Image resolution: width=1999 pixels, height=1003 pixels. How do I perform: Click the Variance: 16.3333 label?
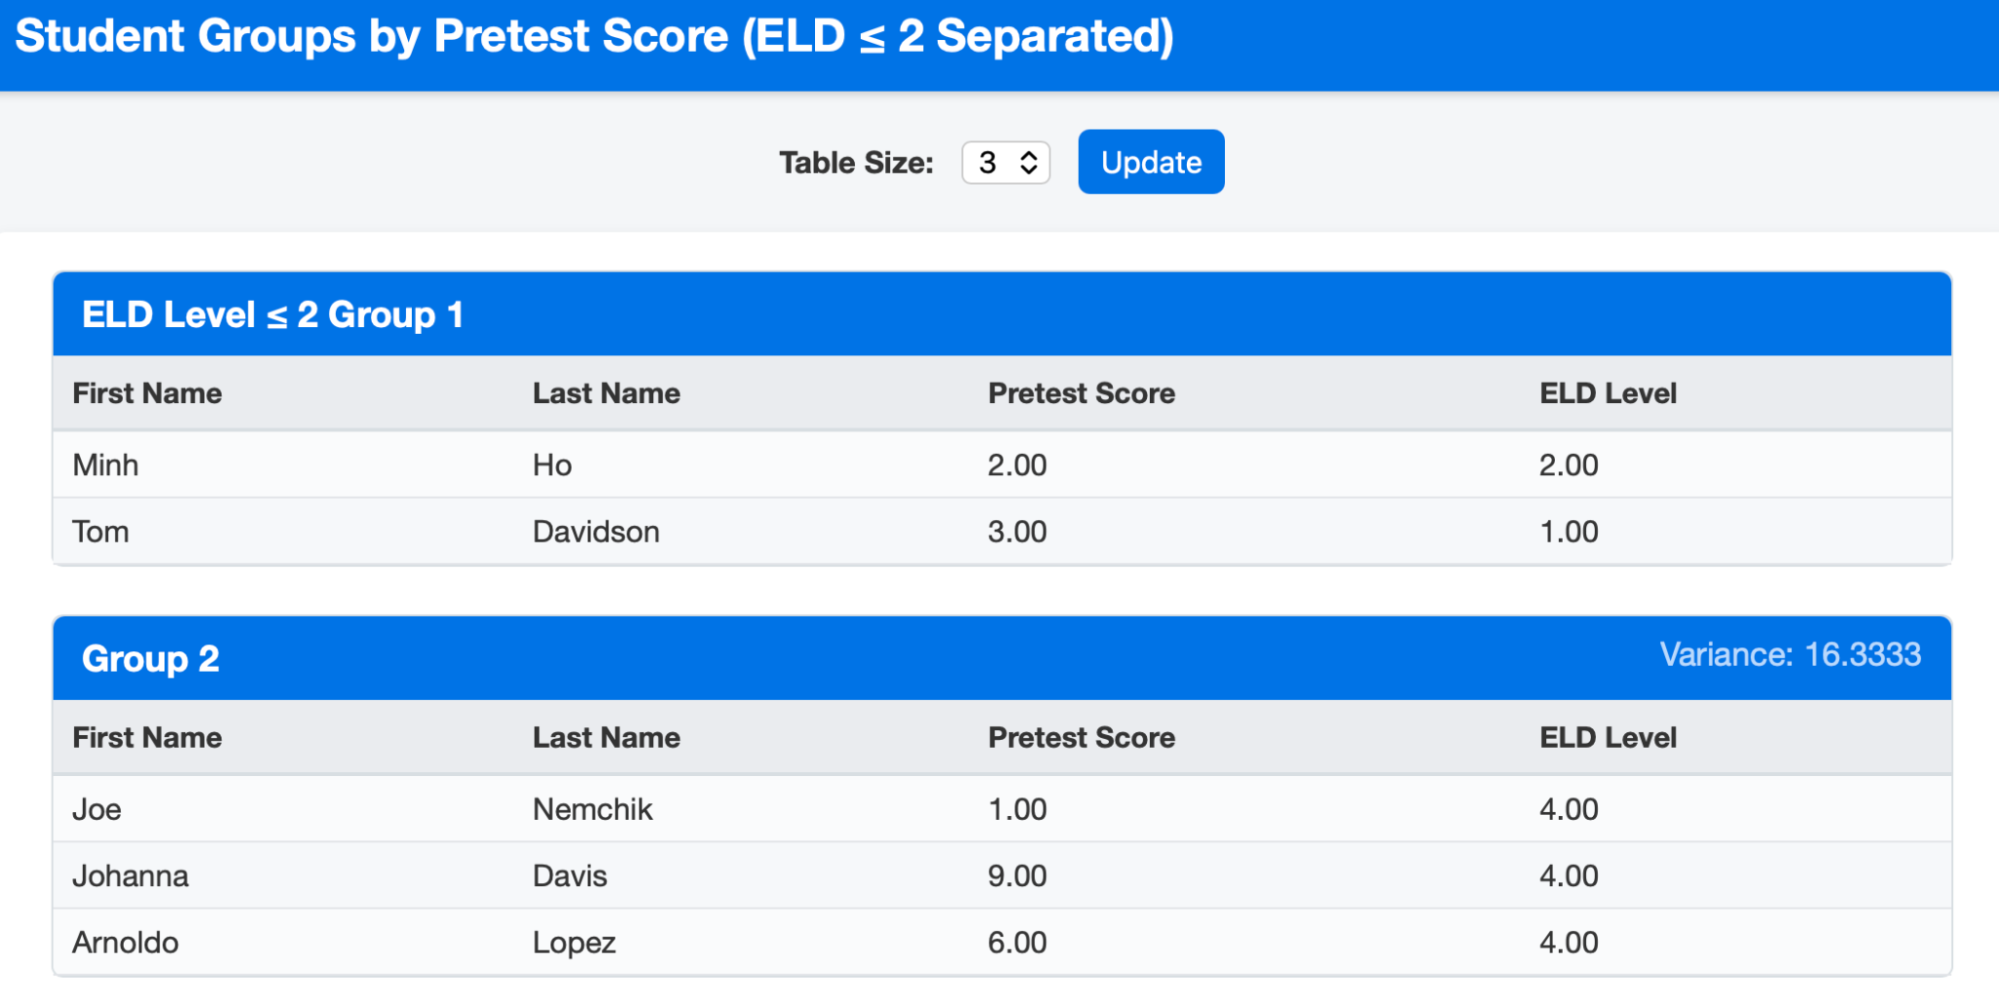pos(1789,655)
